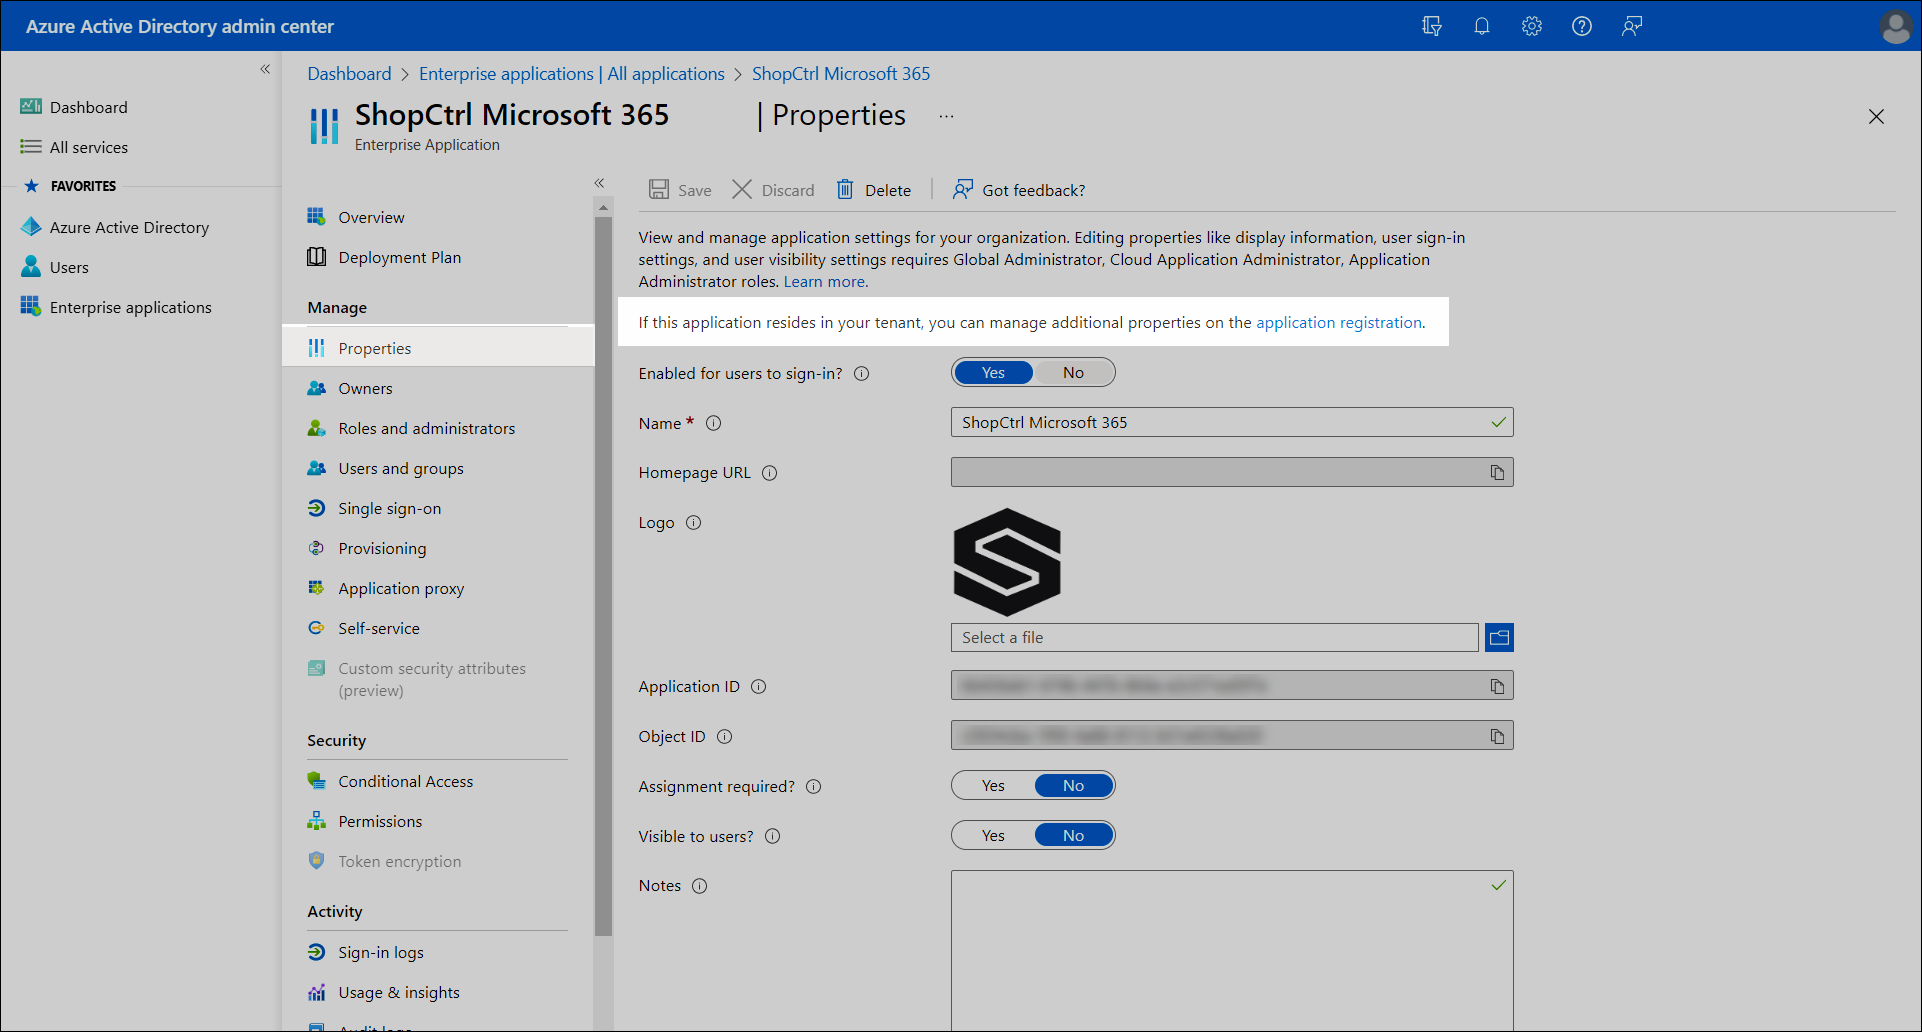Open Enterprise applications in the sidebar
The width and height of the screenshot is (1922, 1032).
pyautogui.click(x=131, y=307)
